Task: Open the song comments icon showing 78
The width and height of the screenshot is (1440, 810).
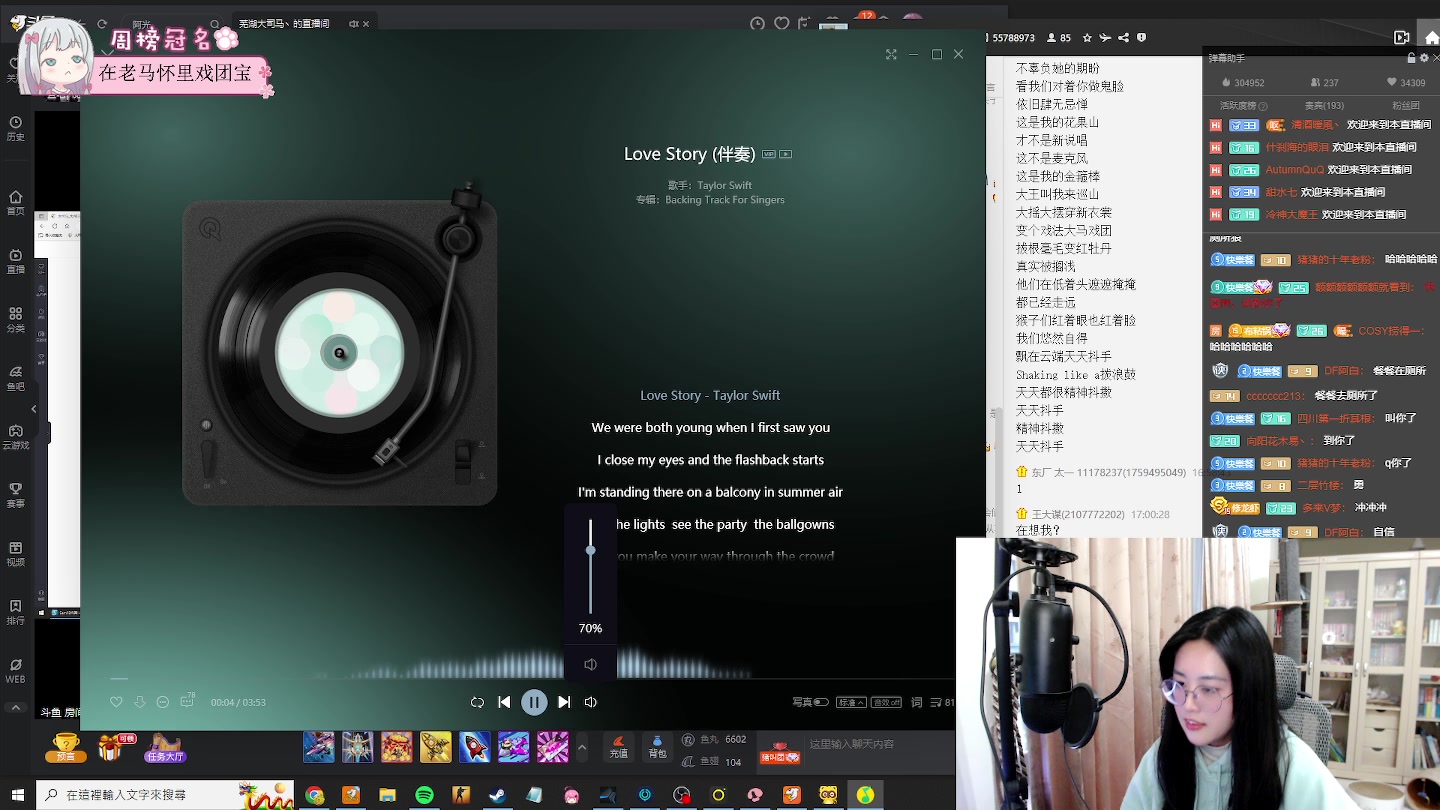Action: point(187,701)
